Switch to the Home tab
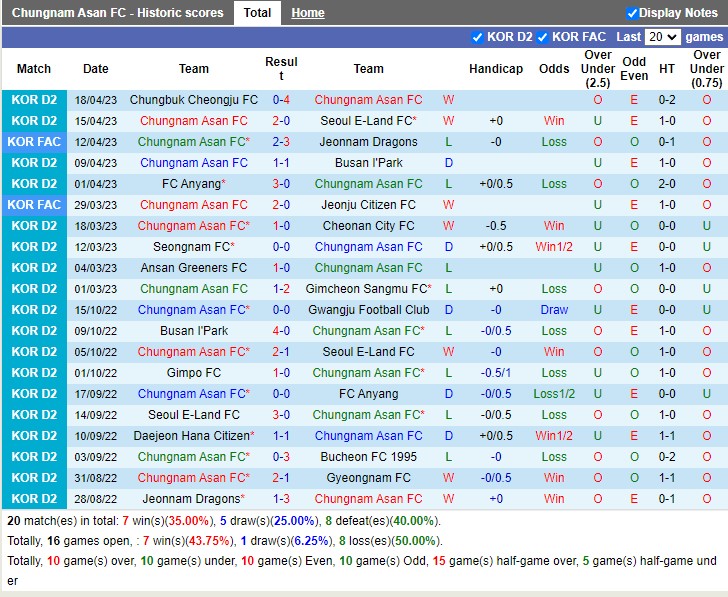The width and height of the screenshot is (728, 597). 308,13
